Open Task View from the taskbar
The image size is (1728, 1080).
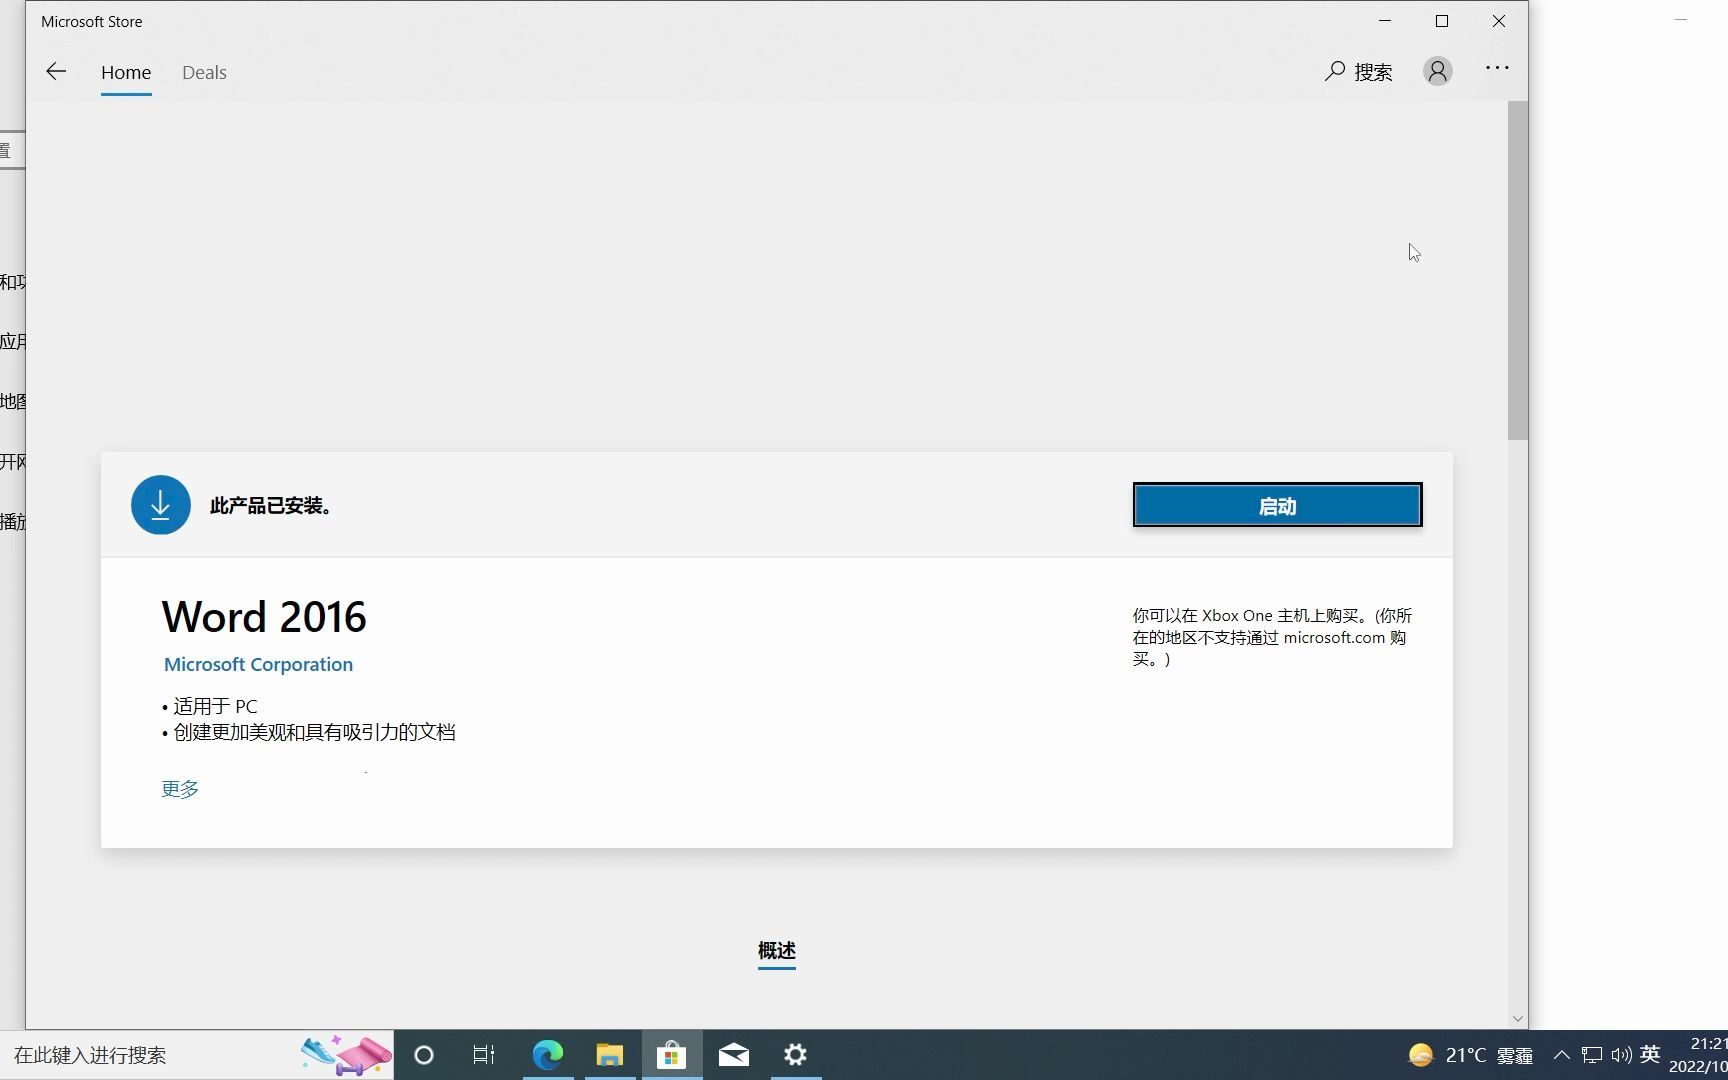pyautogui.click(x=483, y=1054)
